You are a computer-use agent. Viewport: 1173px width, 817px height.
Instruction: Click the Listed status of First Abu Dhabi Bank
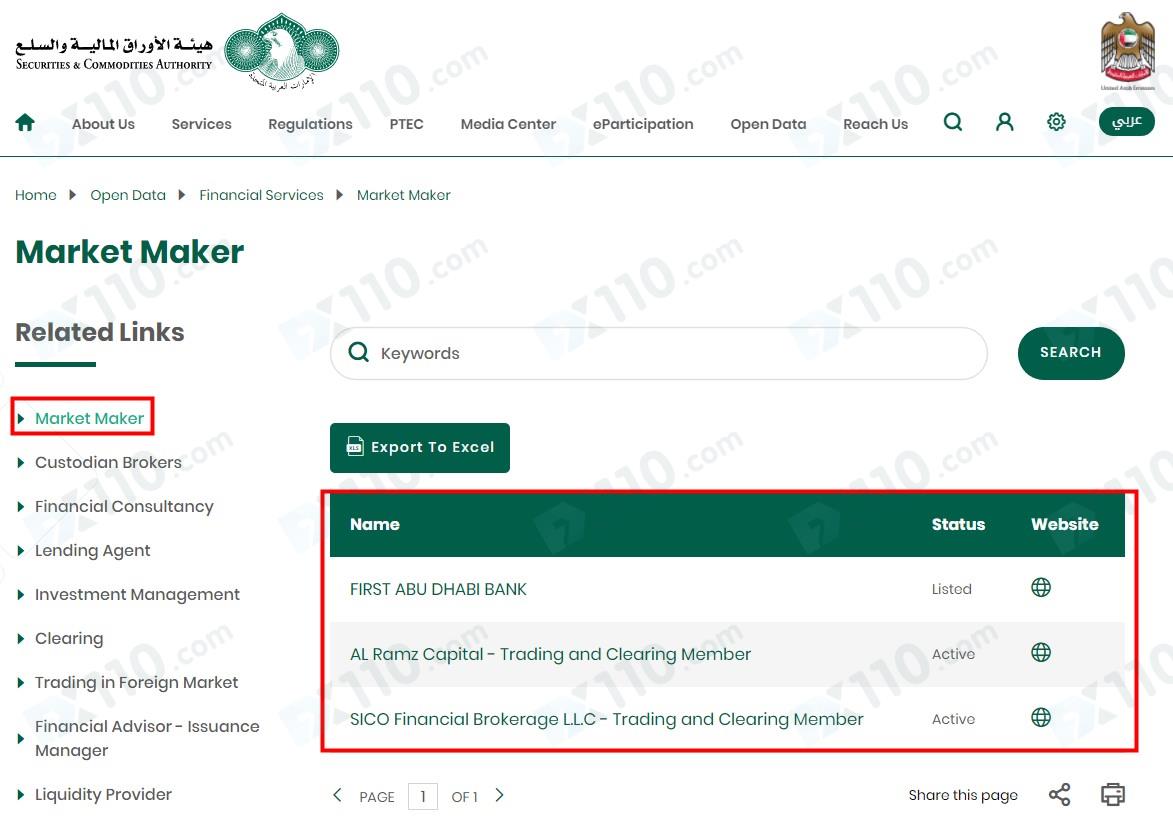point(951,590)
